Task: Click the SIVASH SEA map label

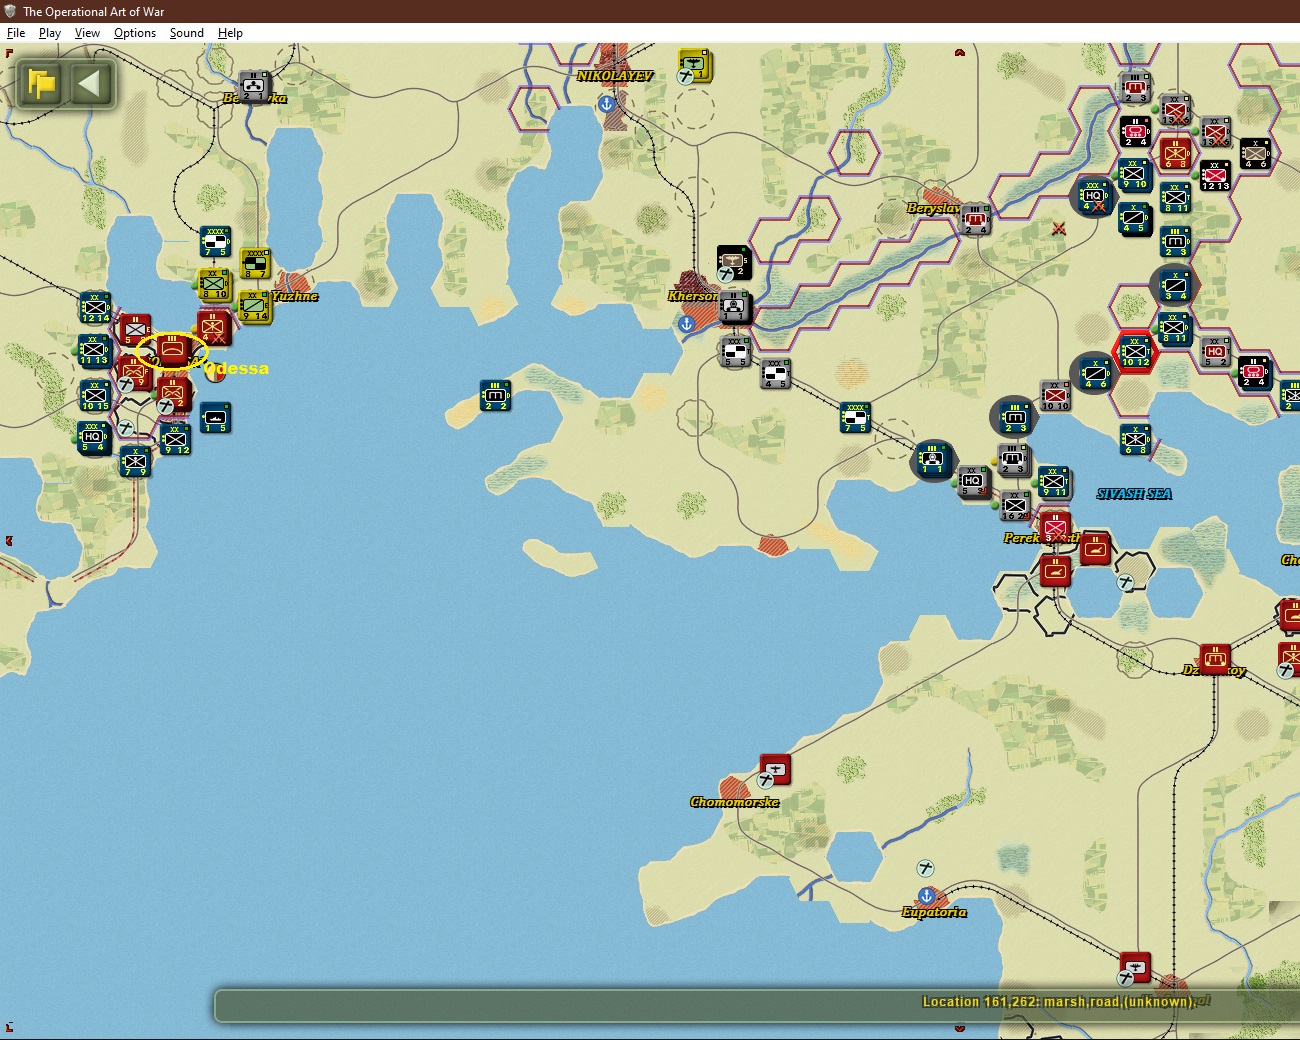Action: tap(1134, 494)
